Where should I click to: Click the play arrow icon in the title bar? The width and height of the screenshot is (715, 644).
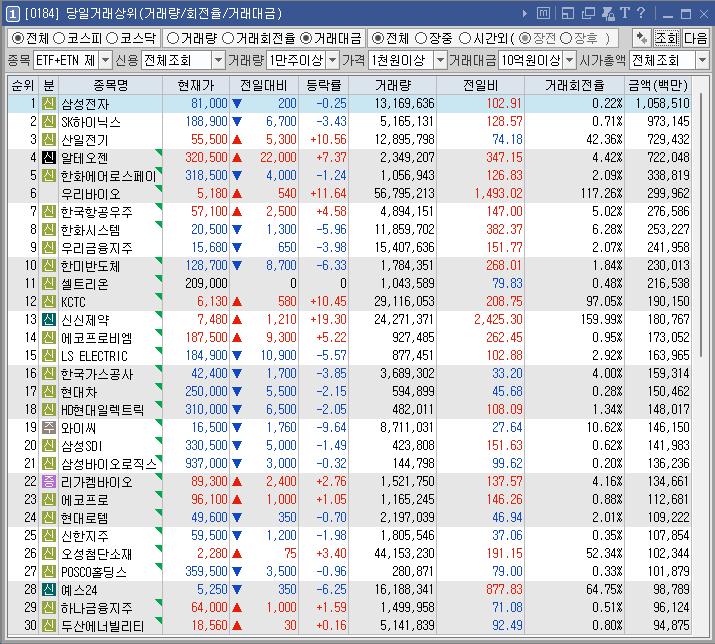[524, 14]
